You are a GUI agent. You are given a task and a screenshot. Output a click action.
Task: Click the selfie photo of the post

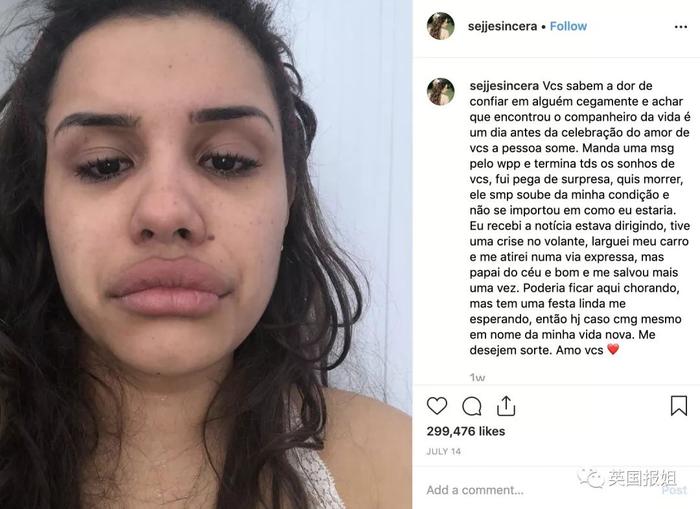point(206,254)
